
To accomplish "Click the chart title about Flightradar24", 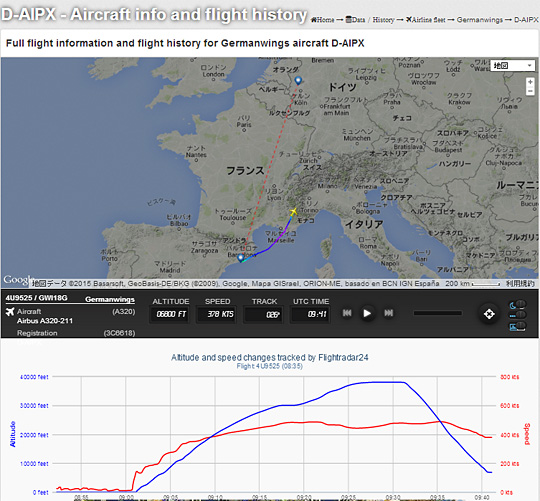I will (x=270, y=357).
